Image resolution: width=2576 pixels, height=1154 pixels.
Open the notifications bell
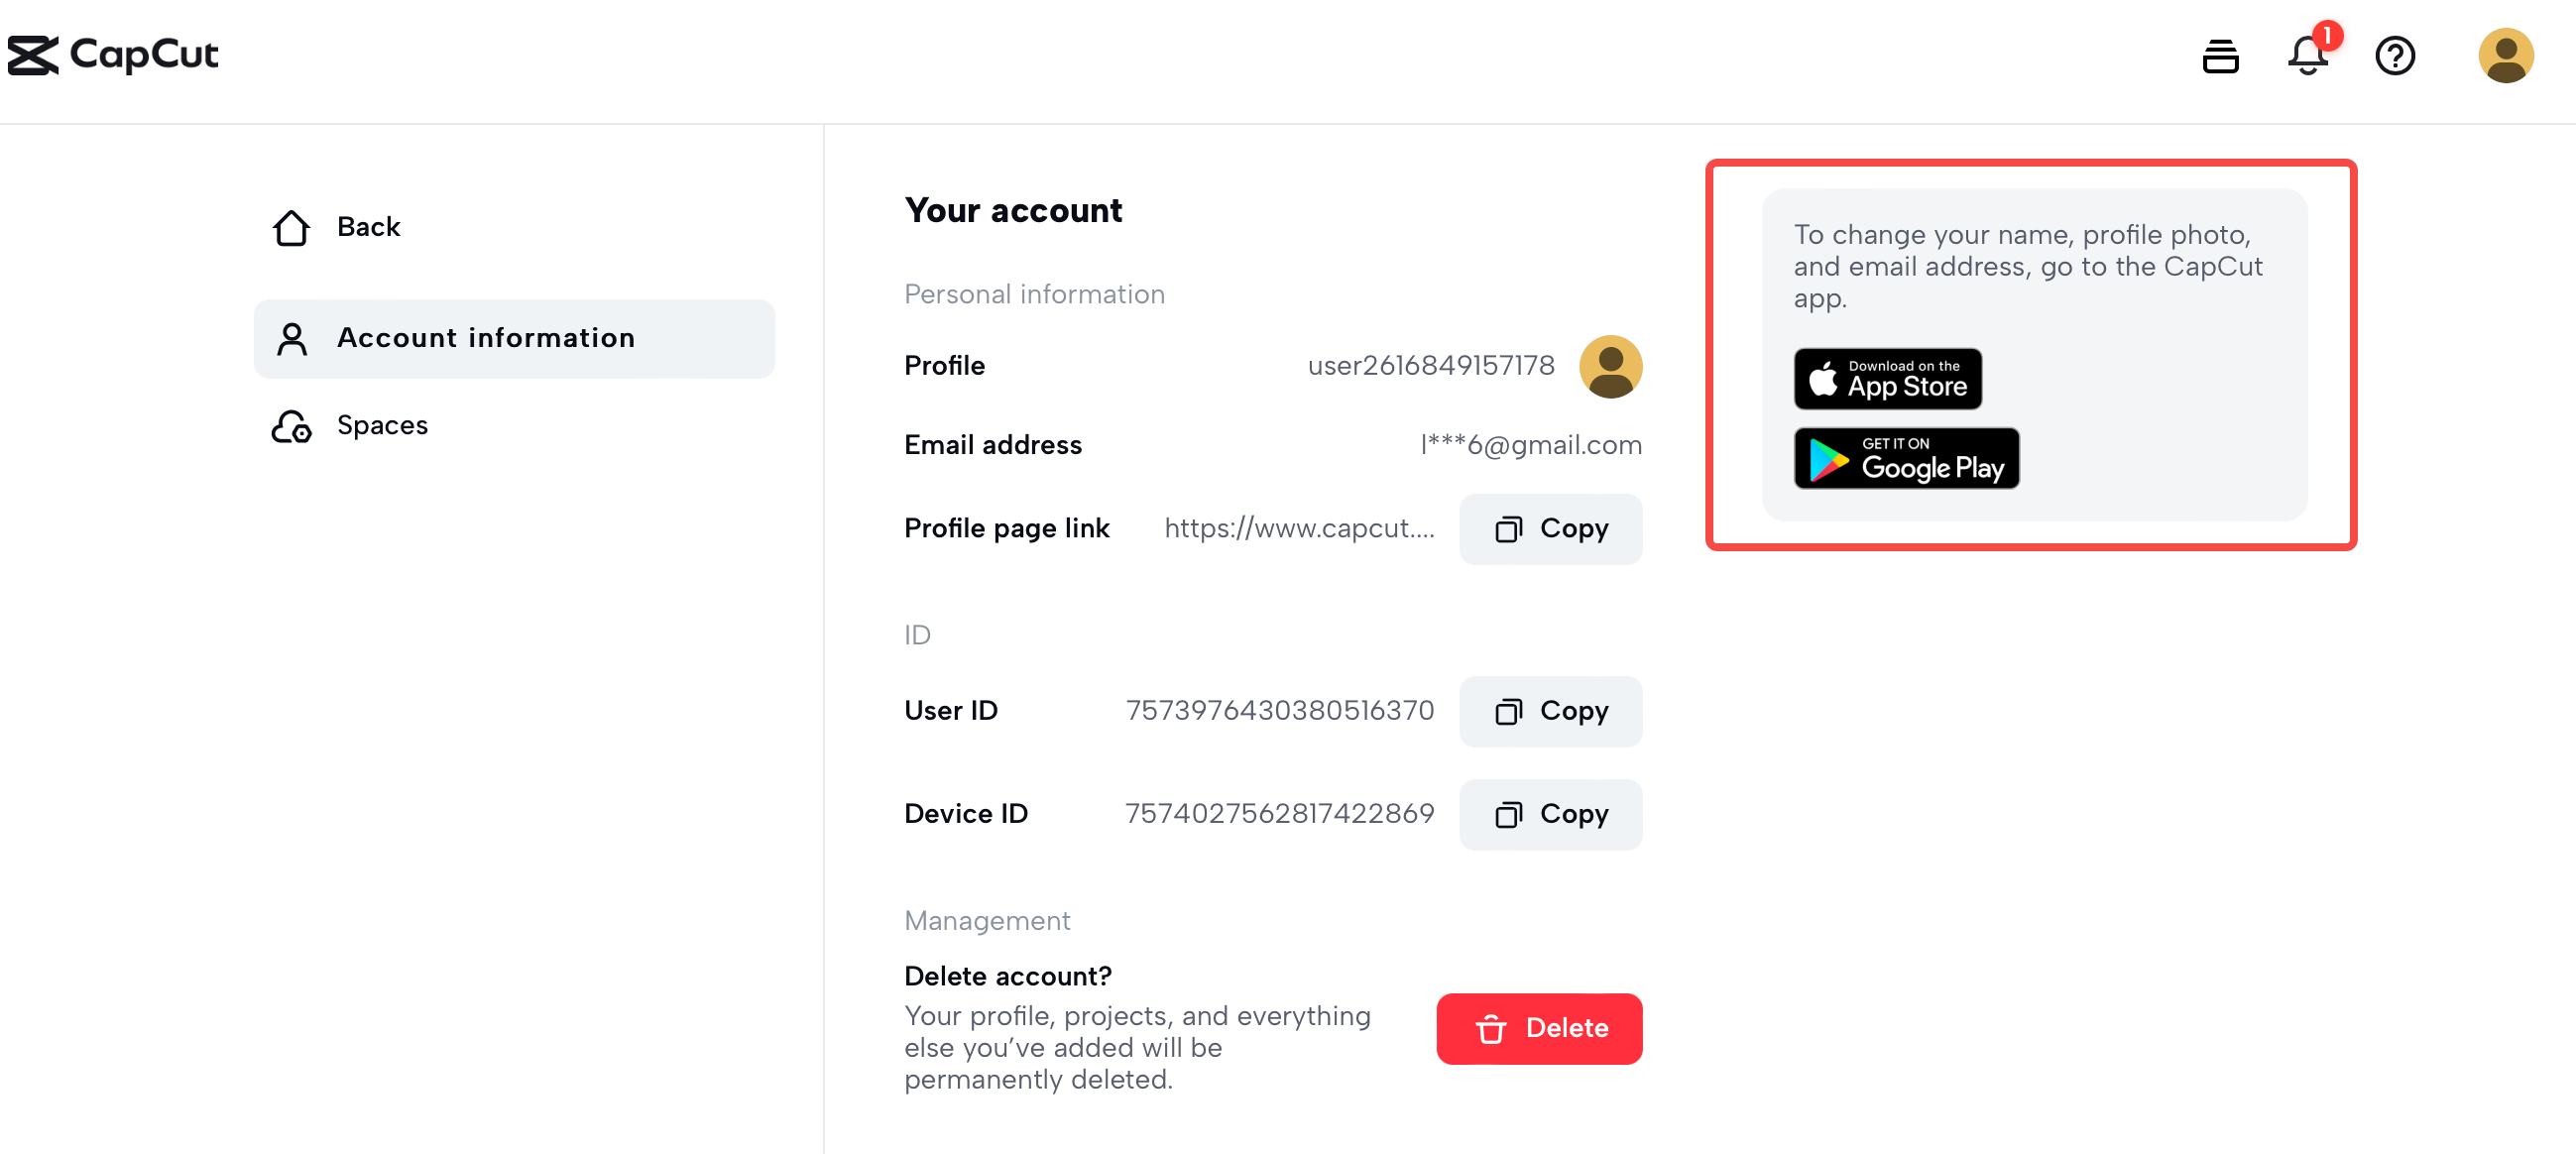pyautogui.click(x=2308, y=56)
